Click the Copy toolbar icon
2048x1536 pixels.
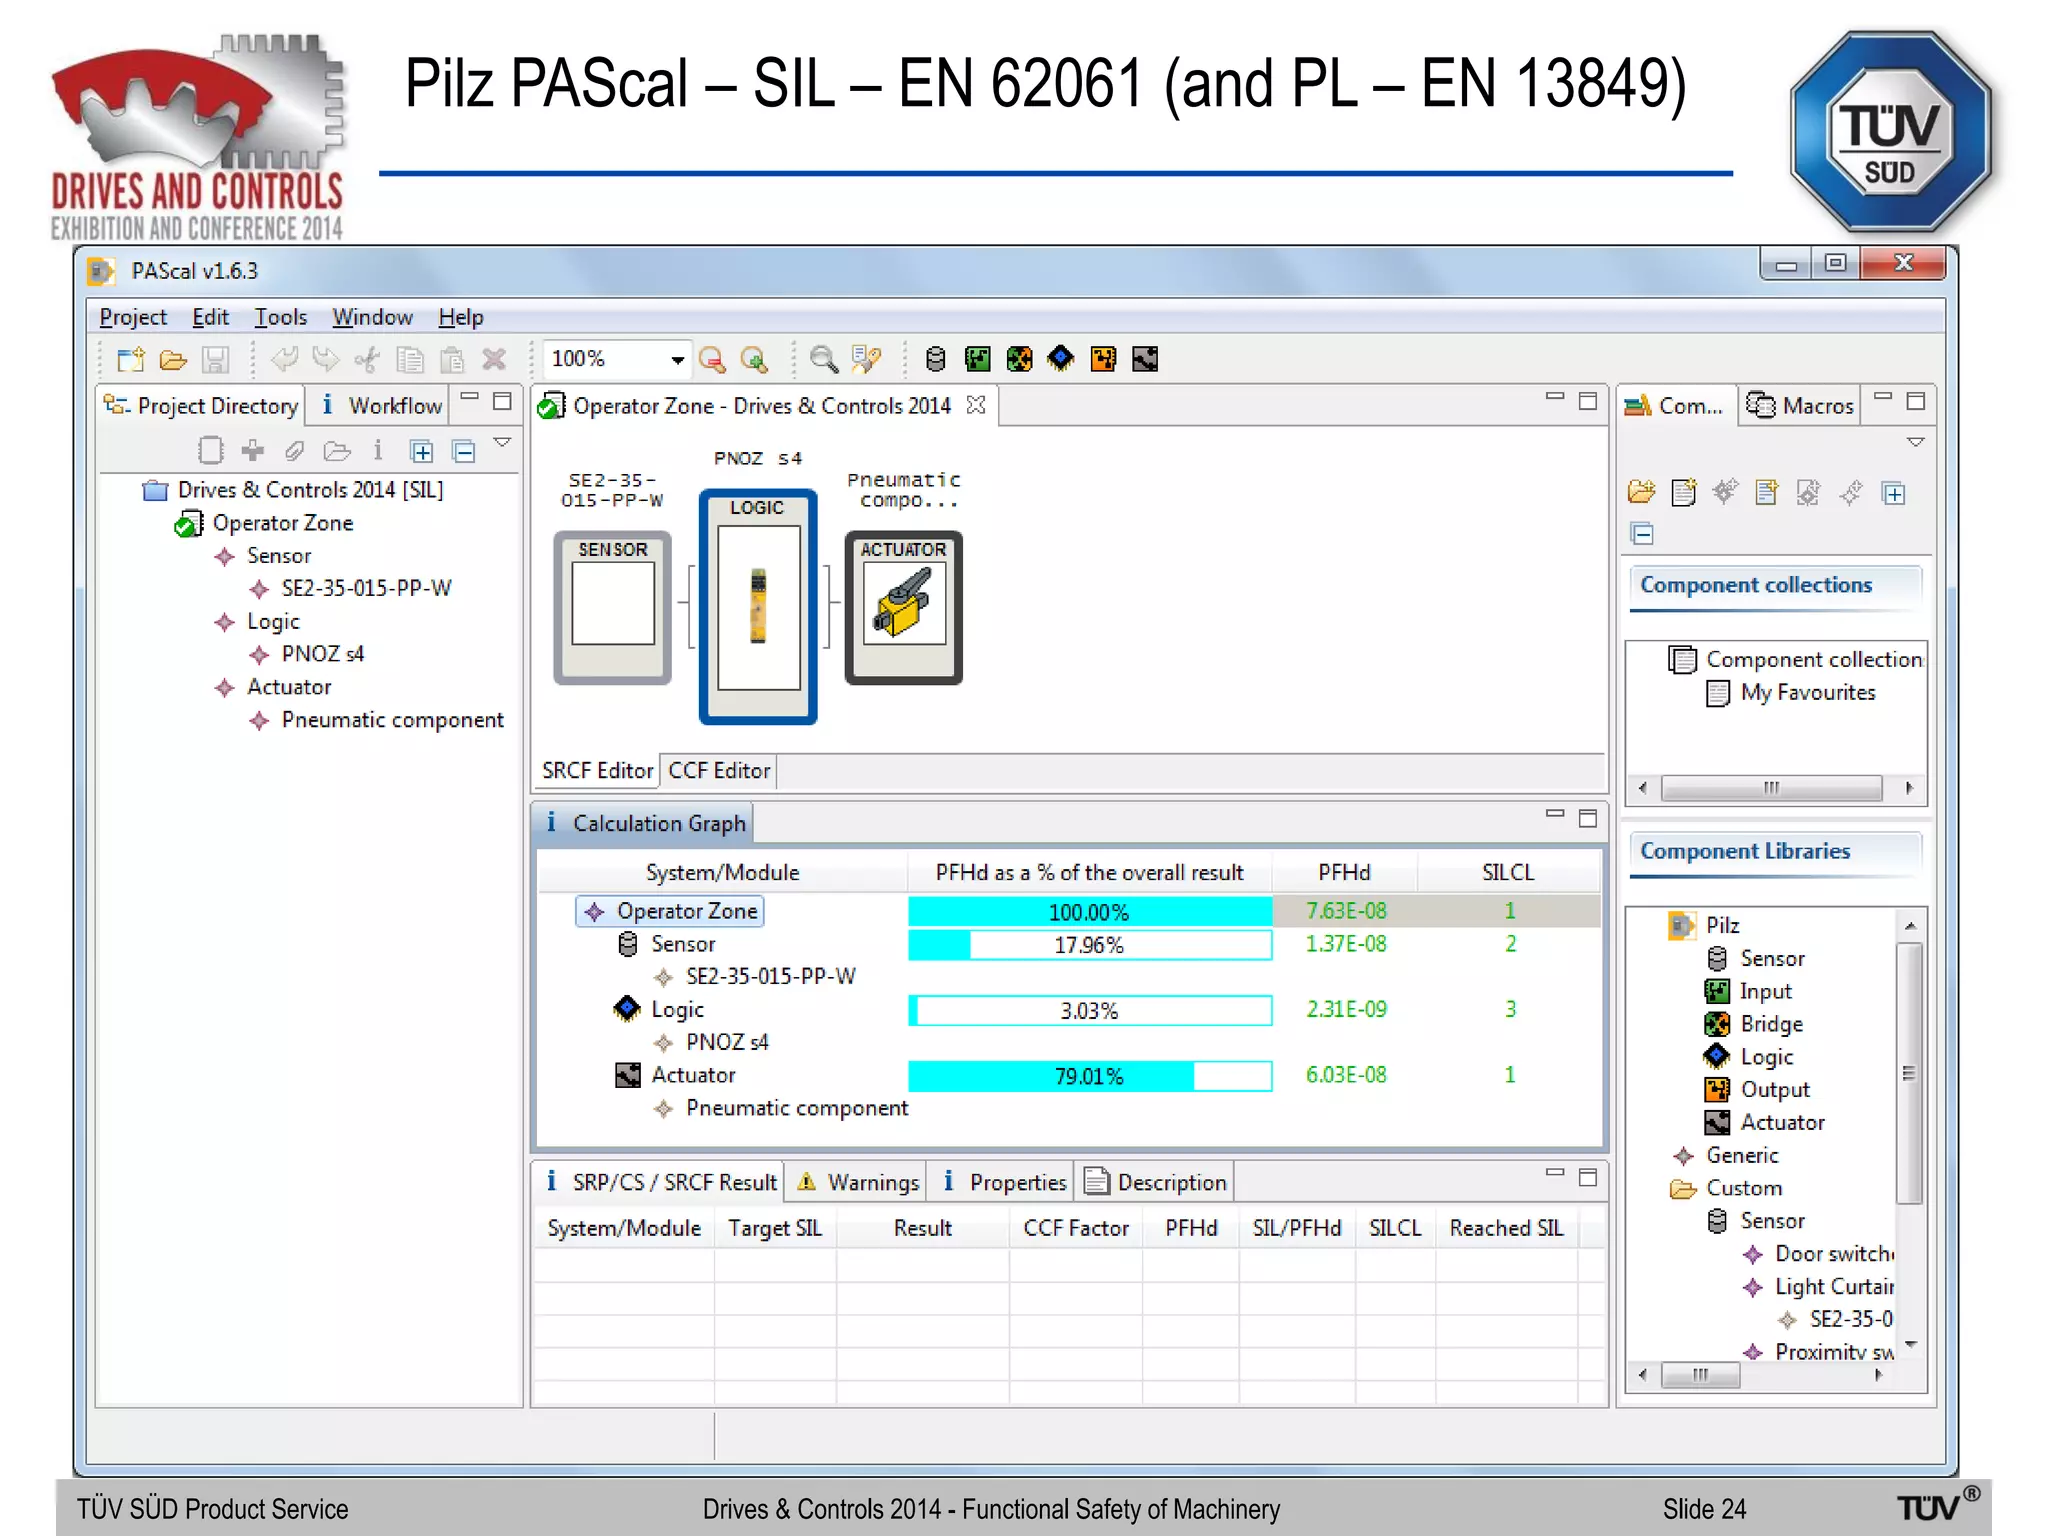[x=409, y=359]
